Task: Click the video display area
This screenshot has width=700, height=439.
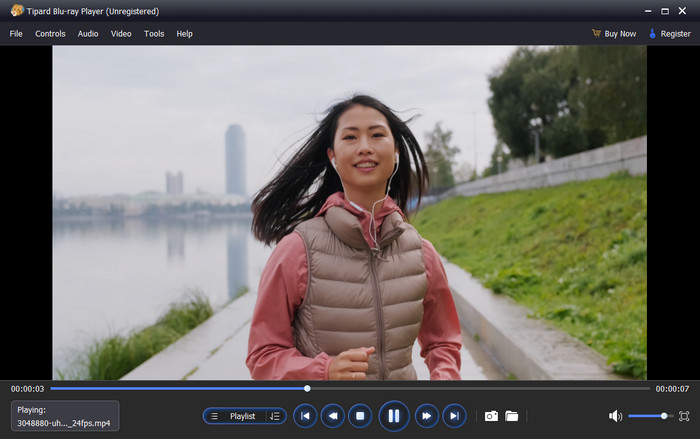Action: [350, 213]
